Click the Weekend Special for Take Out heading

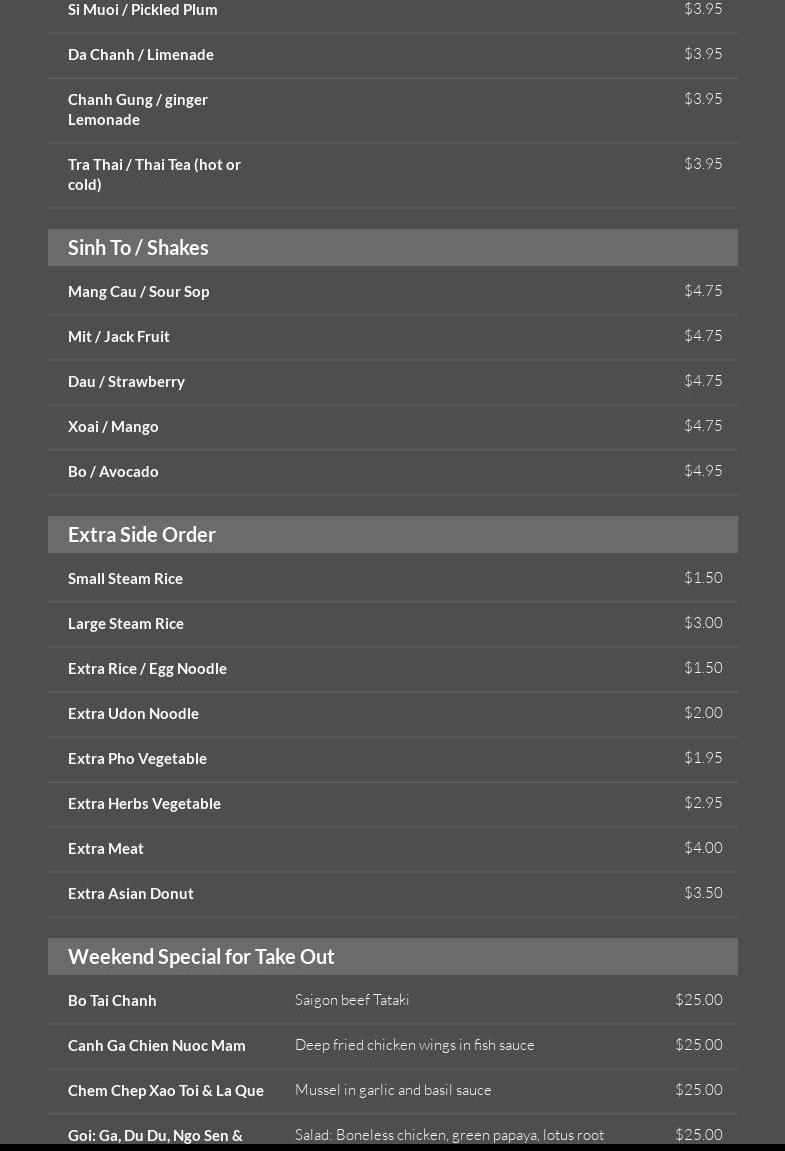coord(201,957)
